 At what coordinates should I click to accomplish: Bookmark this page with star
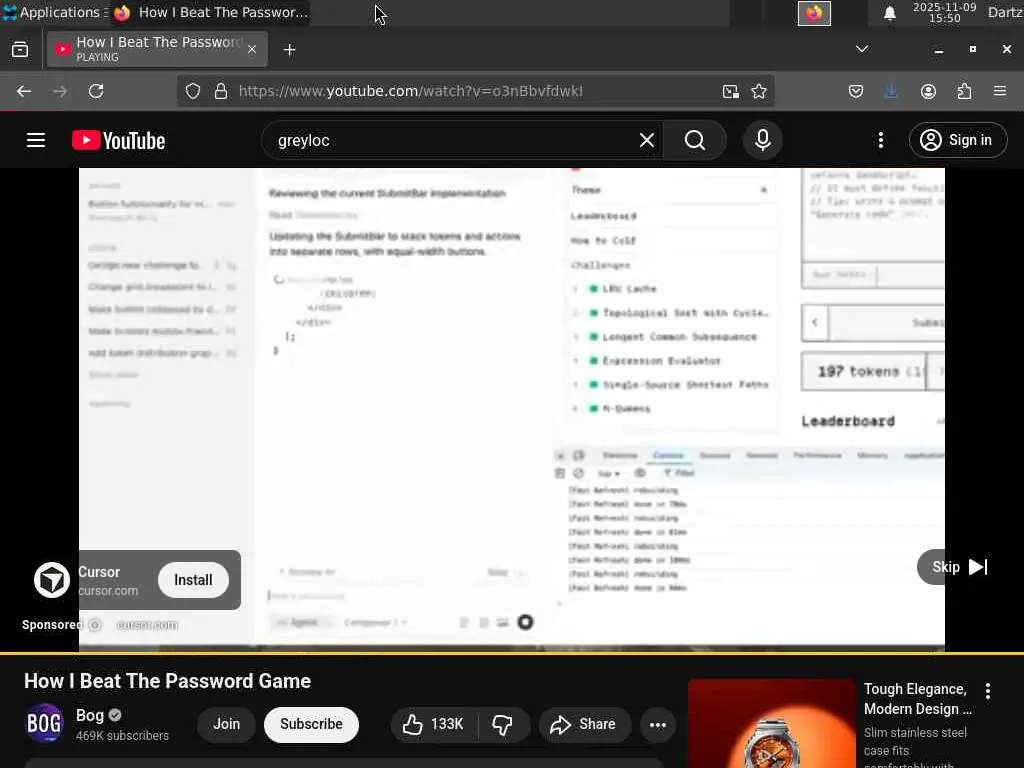click(759, 91)
